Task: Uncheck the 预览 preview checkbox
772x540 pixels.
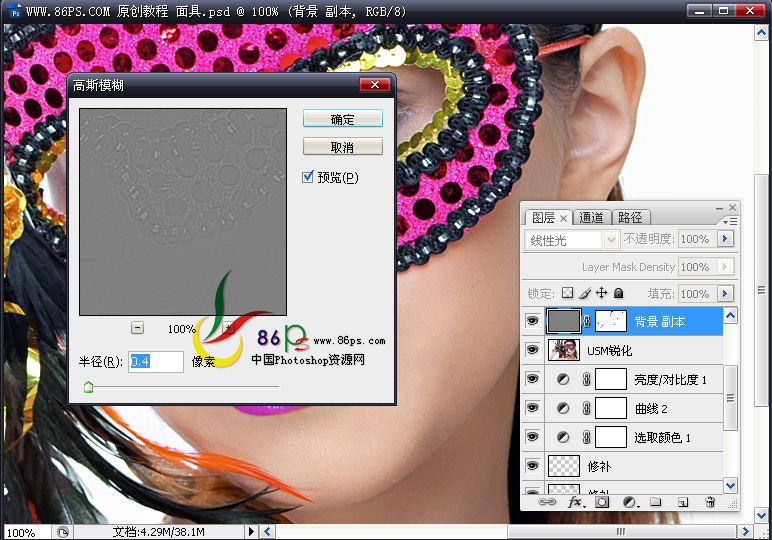Action: 309,177
